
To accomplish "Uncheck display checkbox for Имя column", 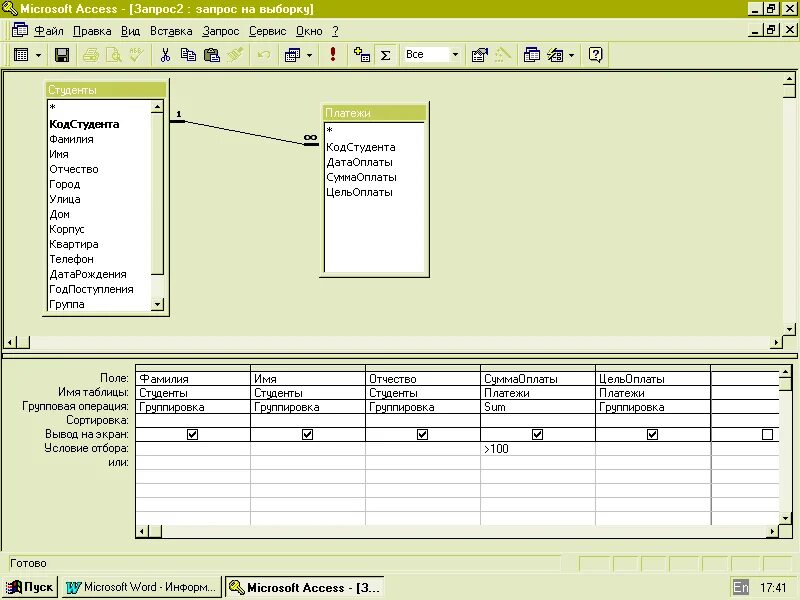I will point(307,434).
